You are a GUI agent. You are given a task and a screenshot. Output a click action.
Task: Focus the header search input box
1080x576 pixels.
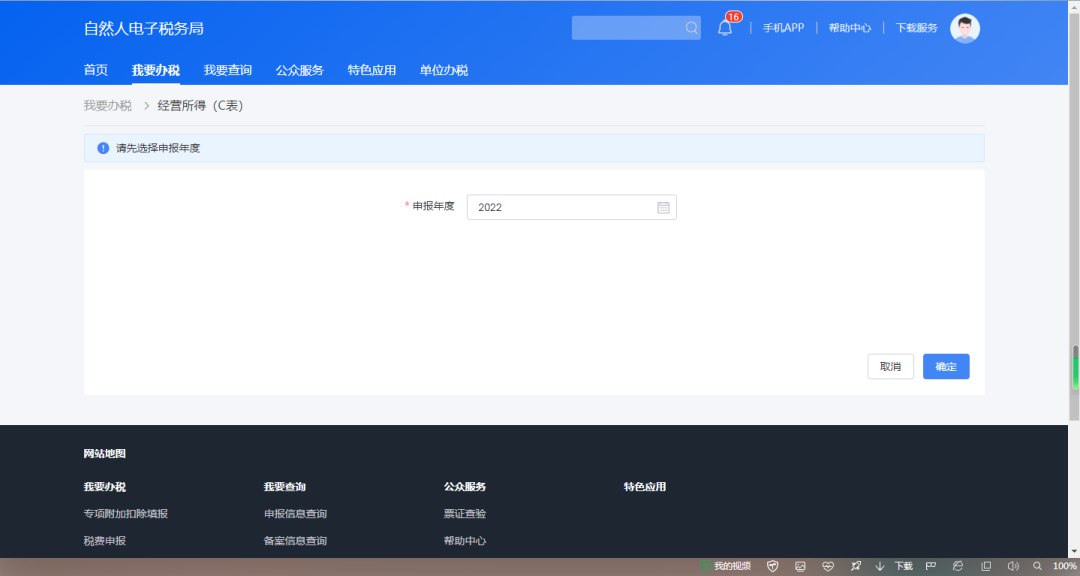pos(627,28)
